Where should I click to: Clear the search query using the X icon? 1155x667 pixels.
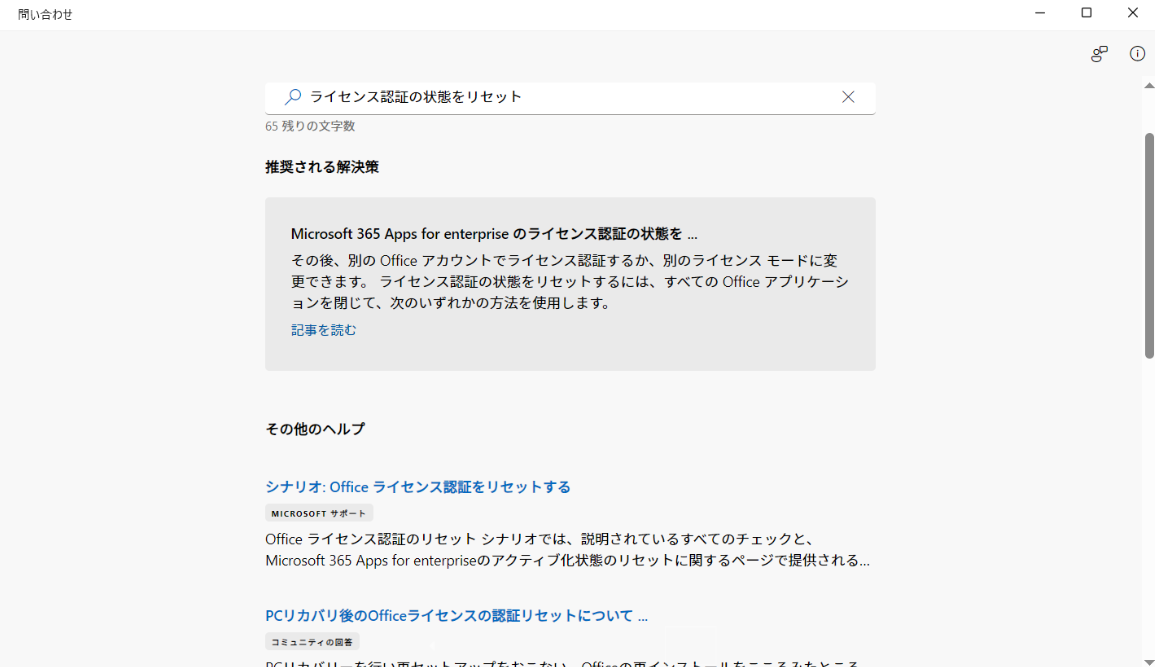[848, 96]
